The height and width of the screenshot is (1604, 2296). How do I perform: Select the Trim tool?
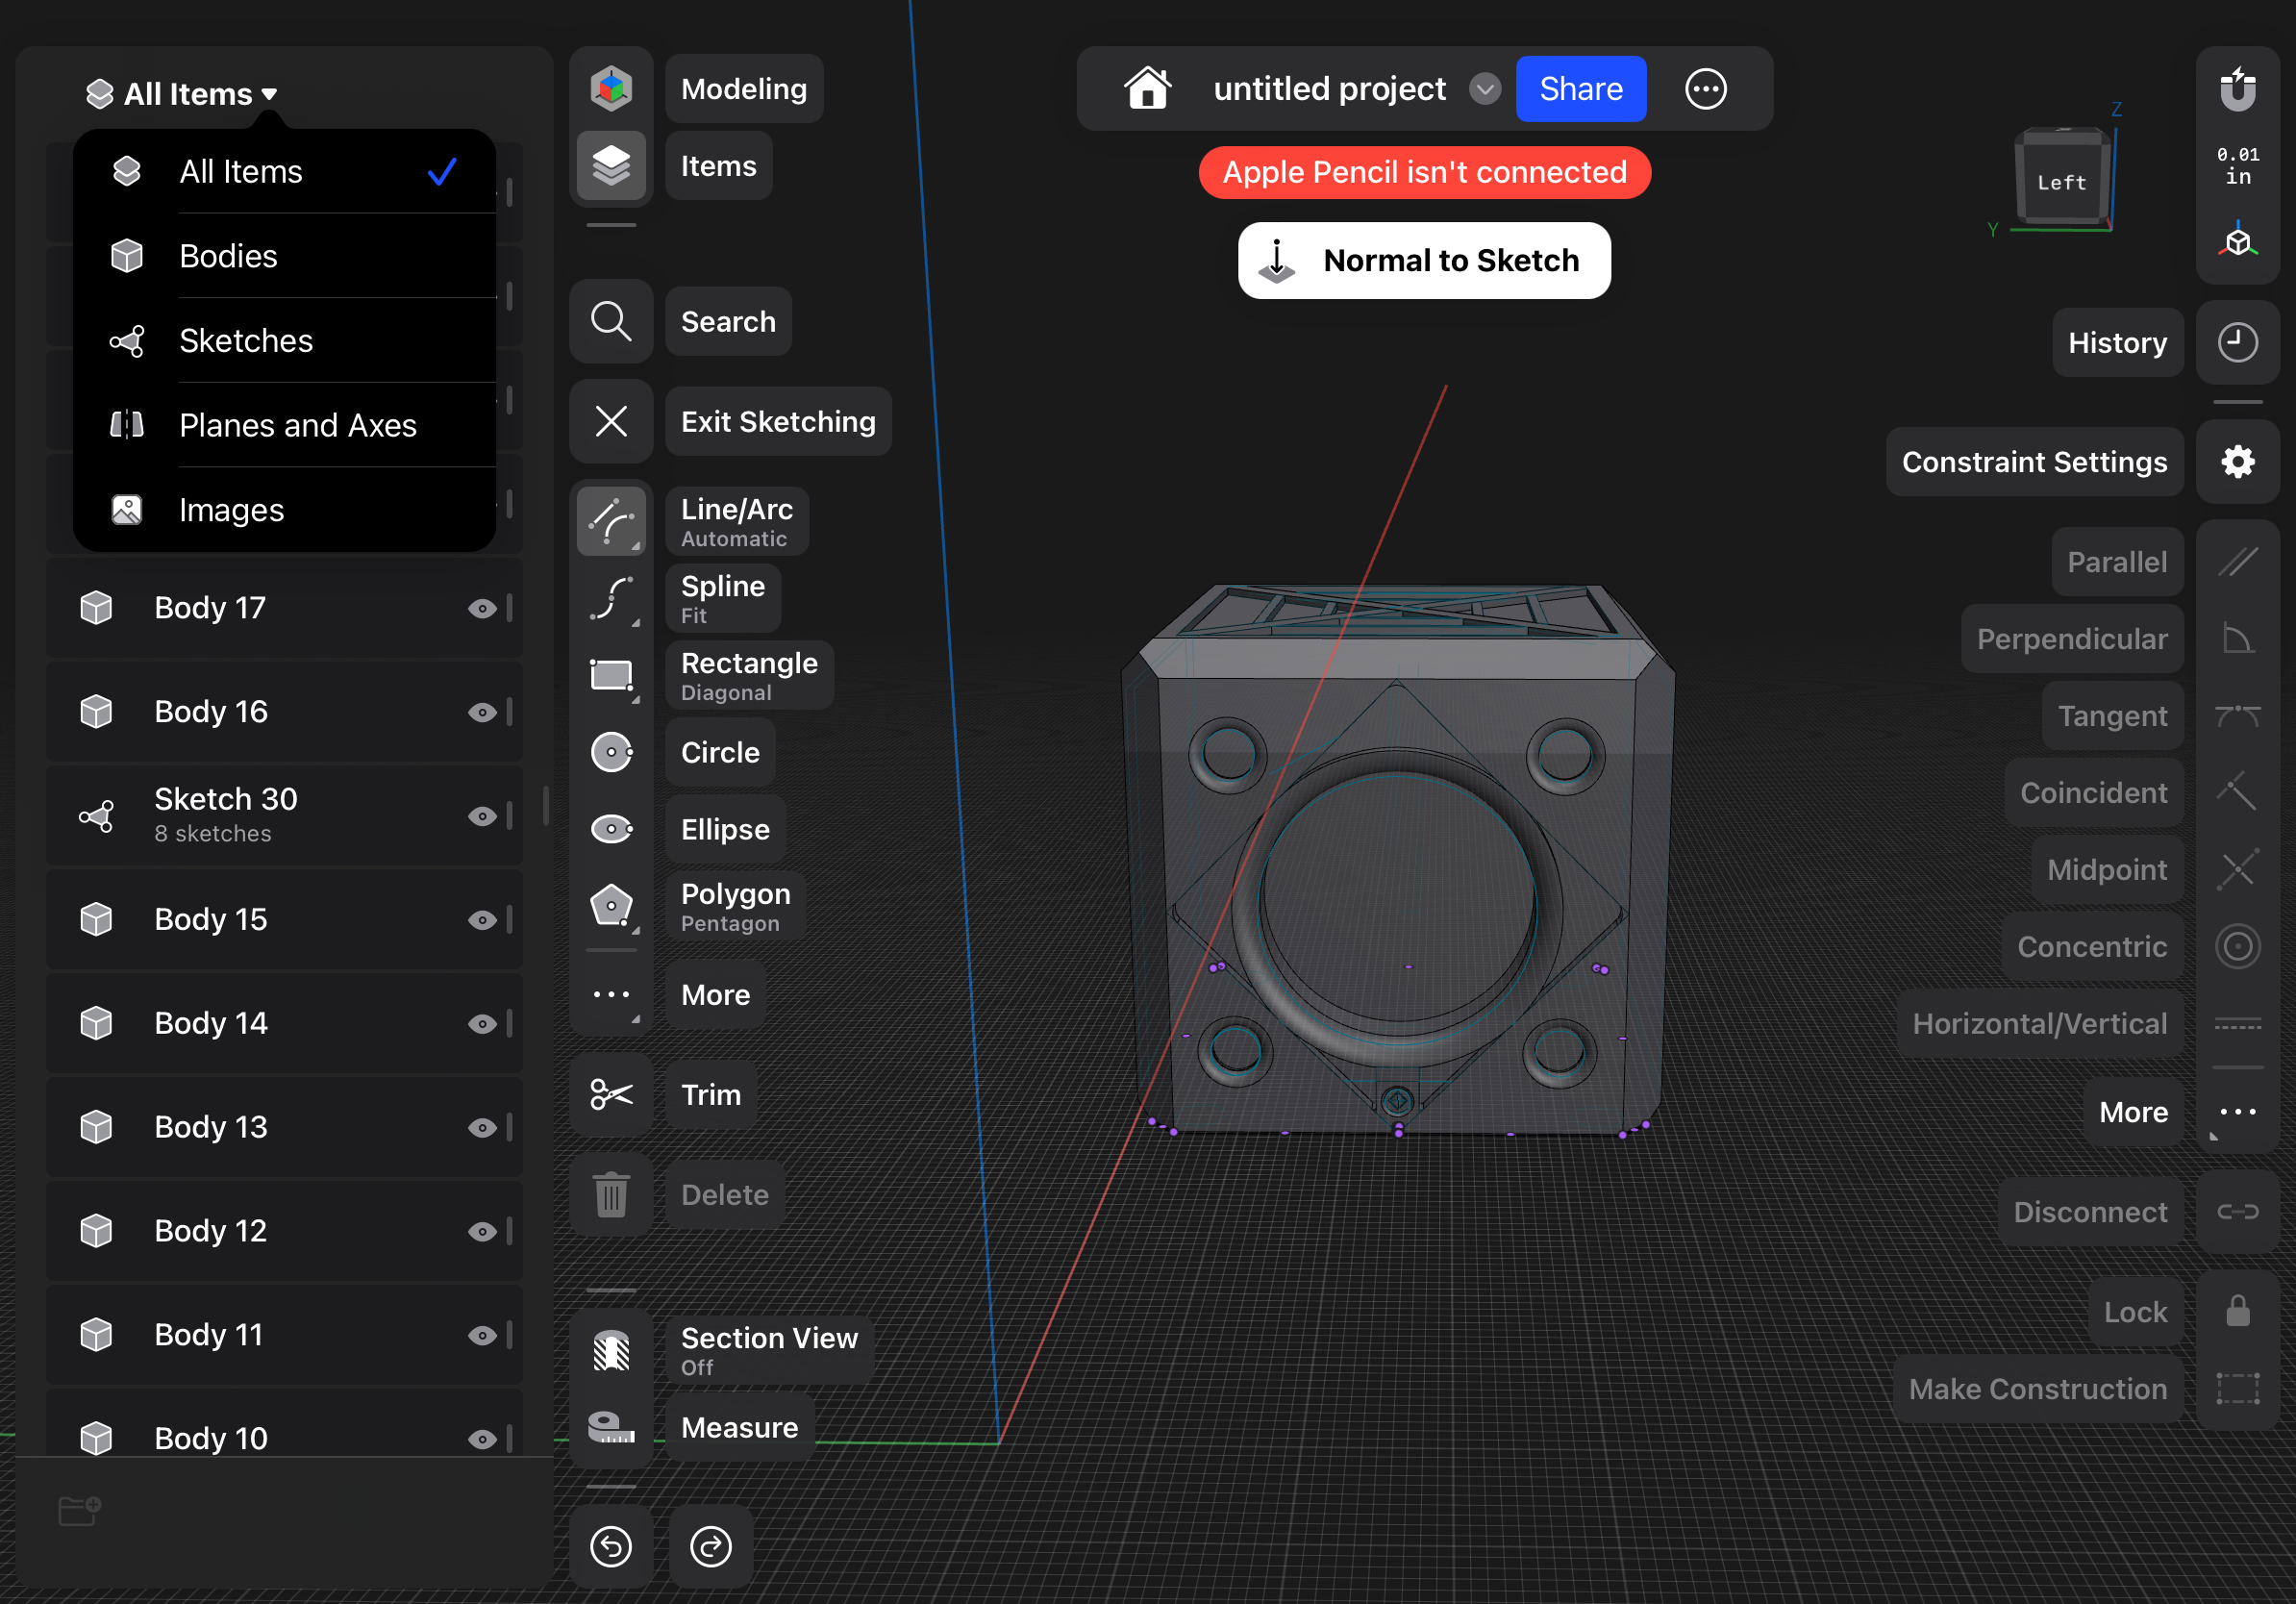click(x=711, y=1094)
